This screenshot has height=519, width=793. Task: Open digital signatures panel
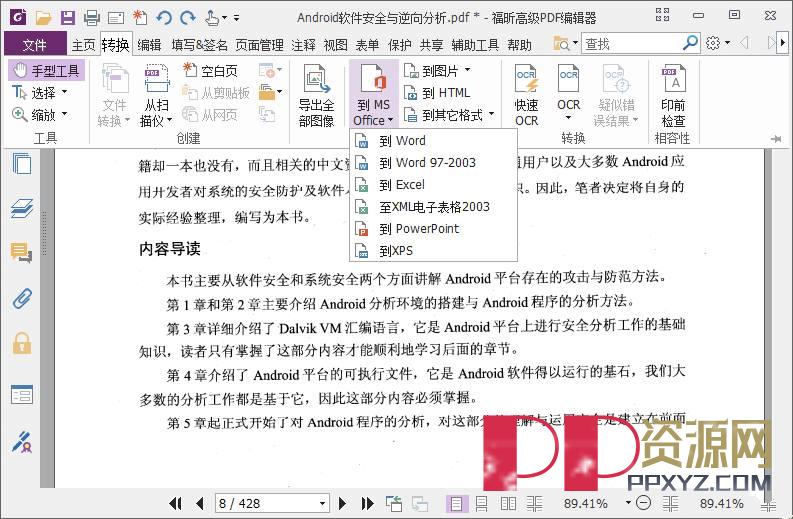pos(22,442)
